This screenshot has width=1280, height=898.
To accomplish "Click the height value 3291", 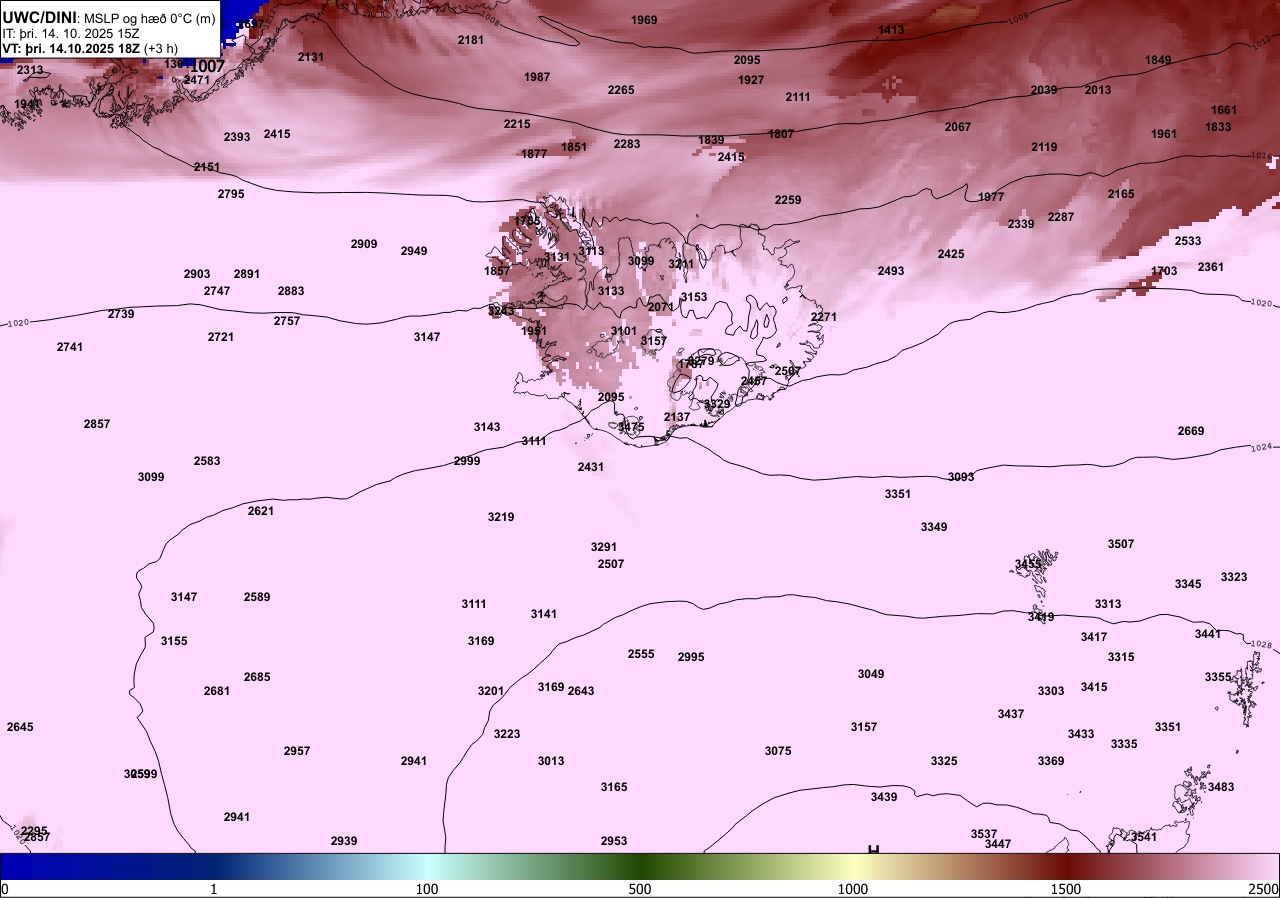I will pos(604,547).
